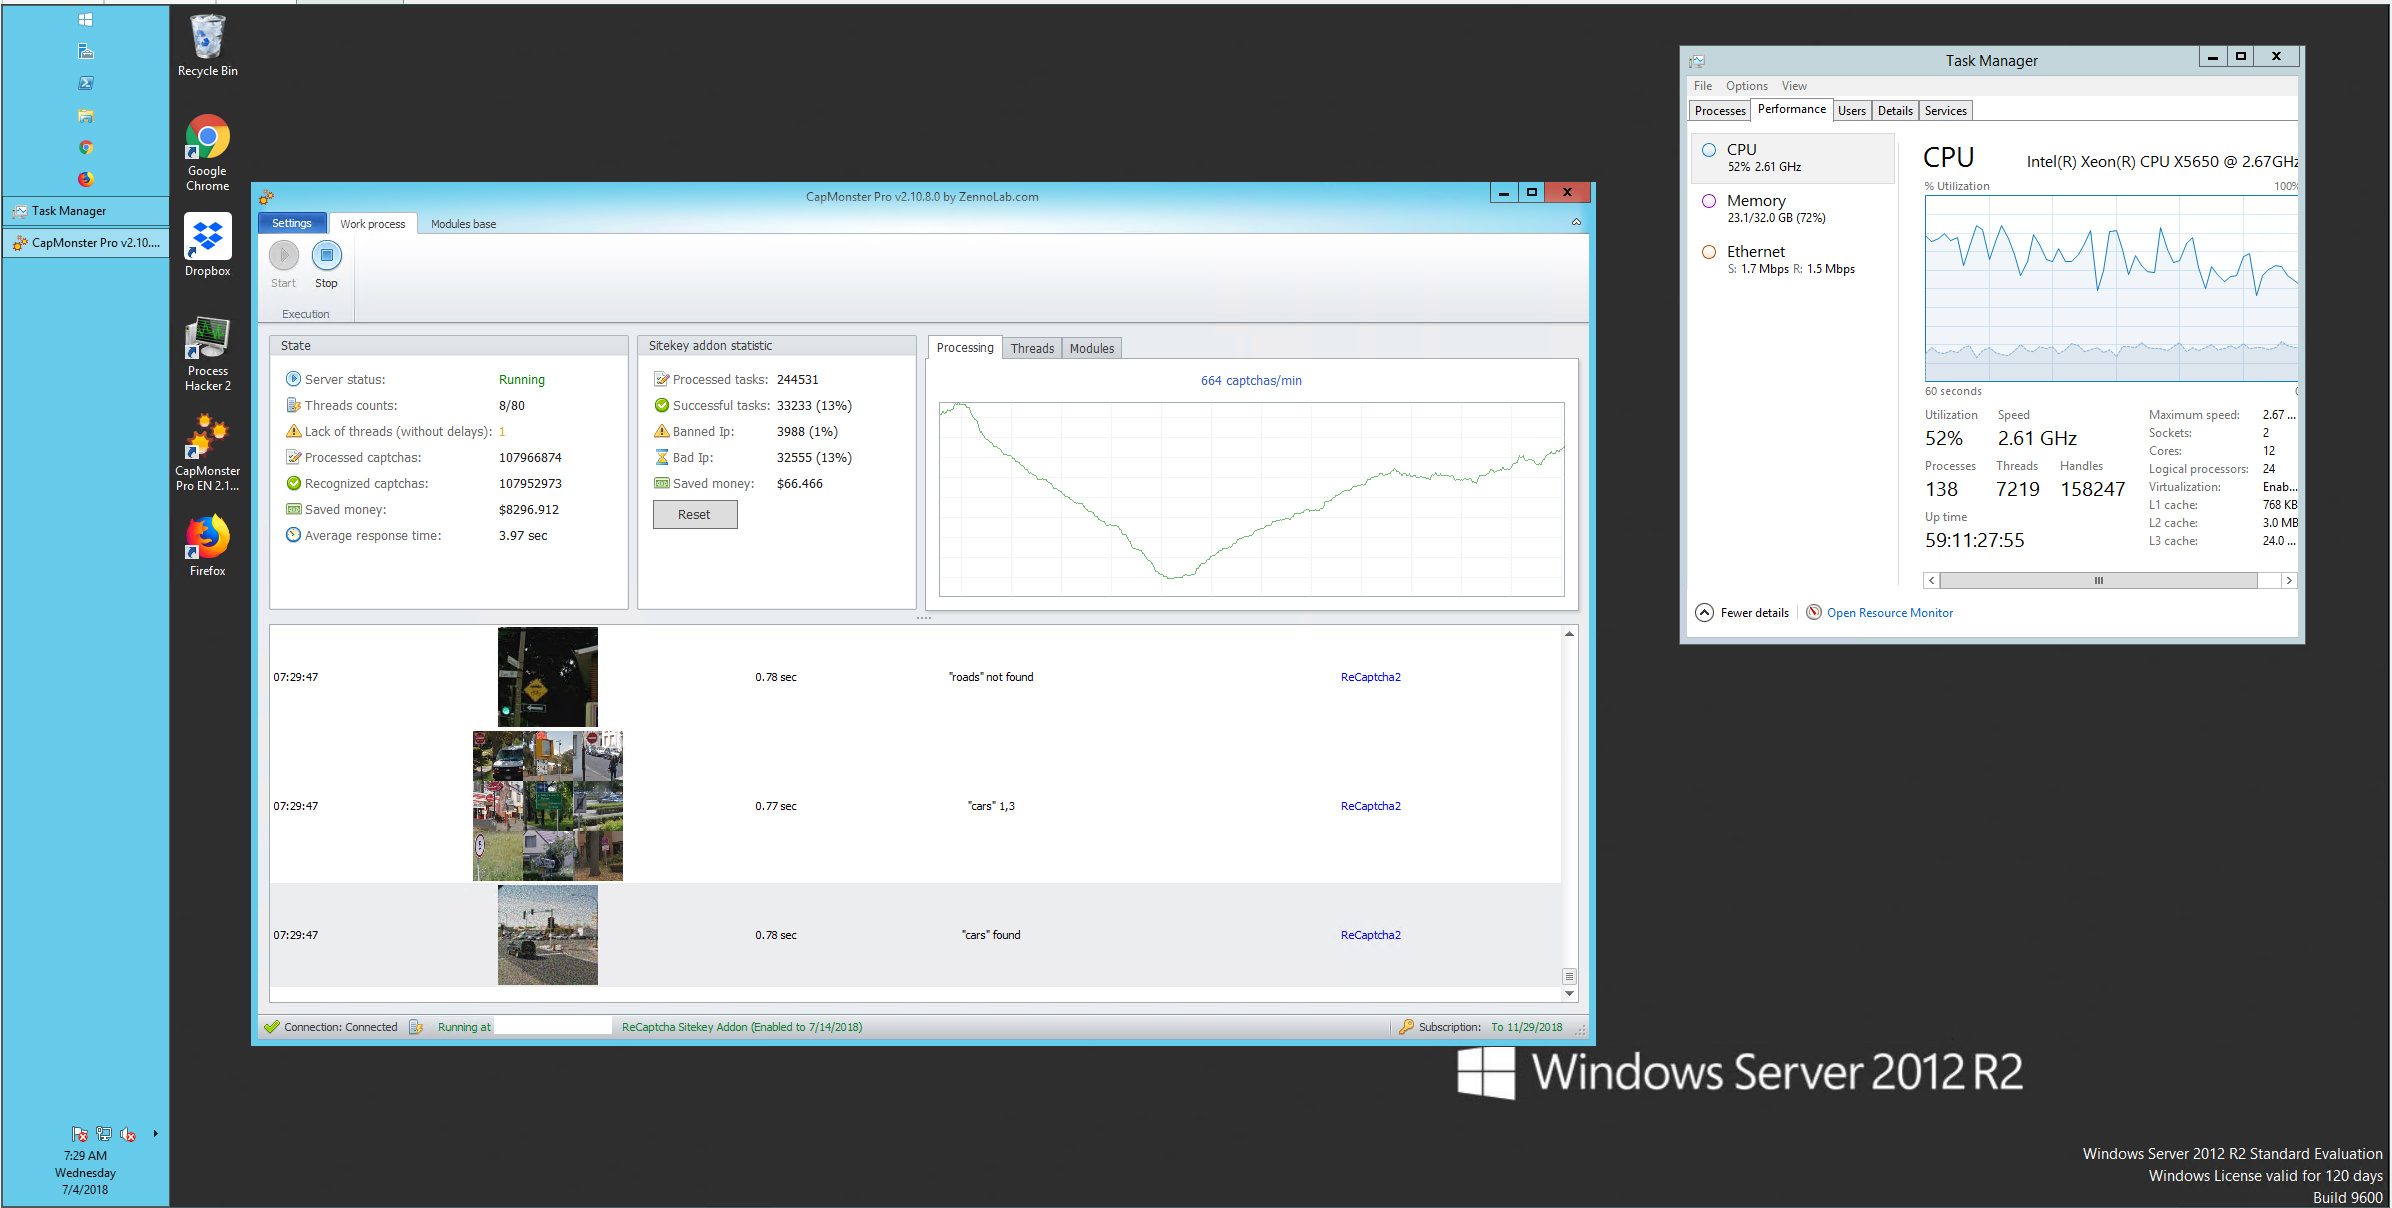This screenshot has width=2392, height=1208.
Task: Open the Users tab in Task Manager
Action: 1852,111
